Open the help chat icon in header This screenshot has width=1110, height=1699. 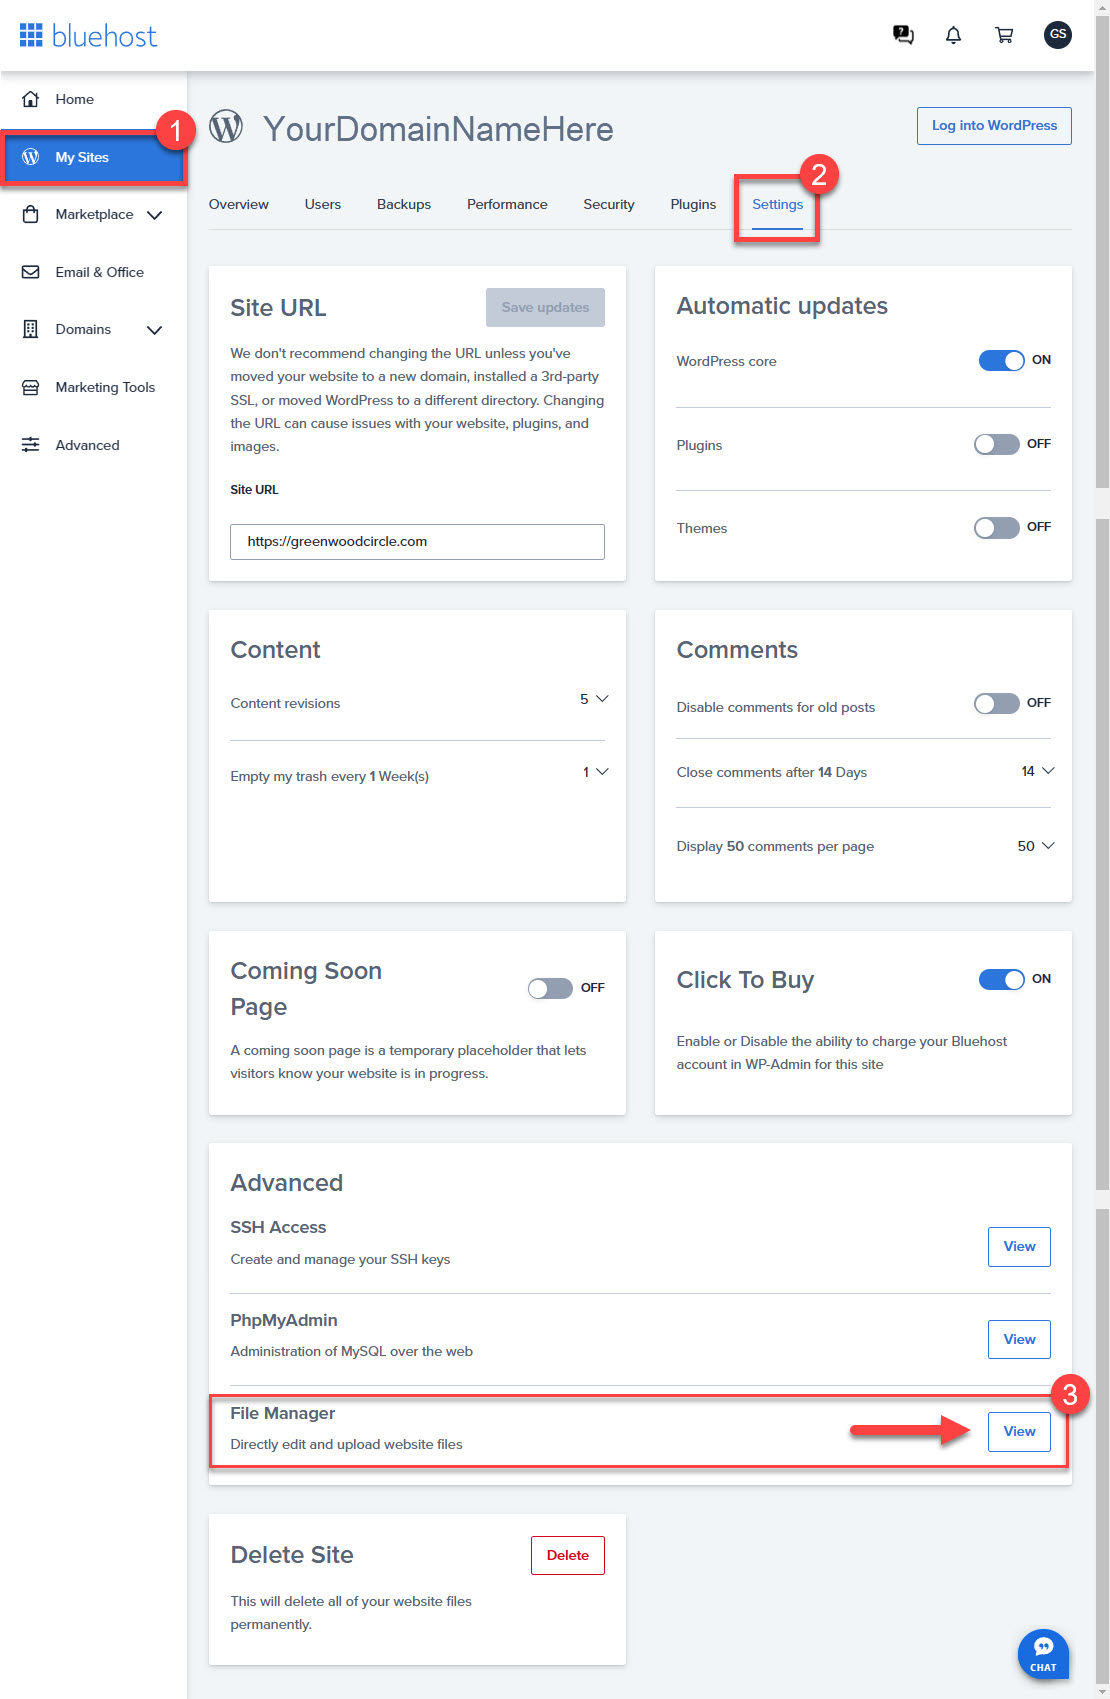[x=903, y=36]
